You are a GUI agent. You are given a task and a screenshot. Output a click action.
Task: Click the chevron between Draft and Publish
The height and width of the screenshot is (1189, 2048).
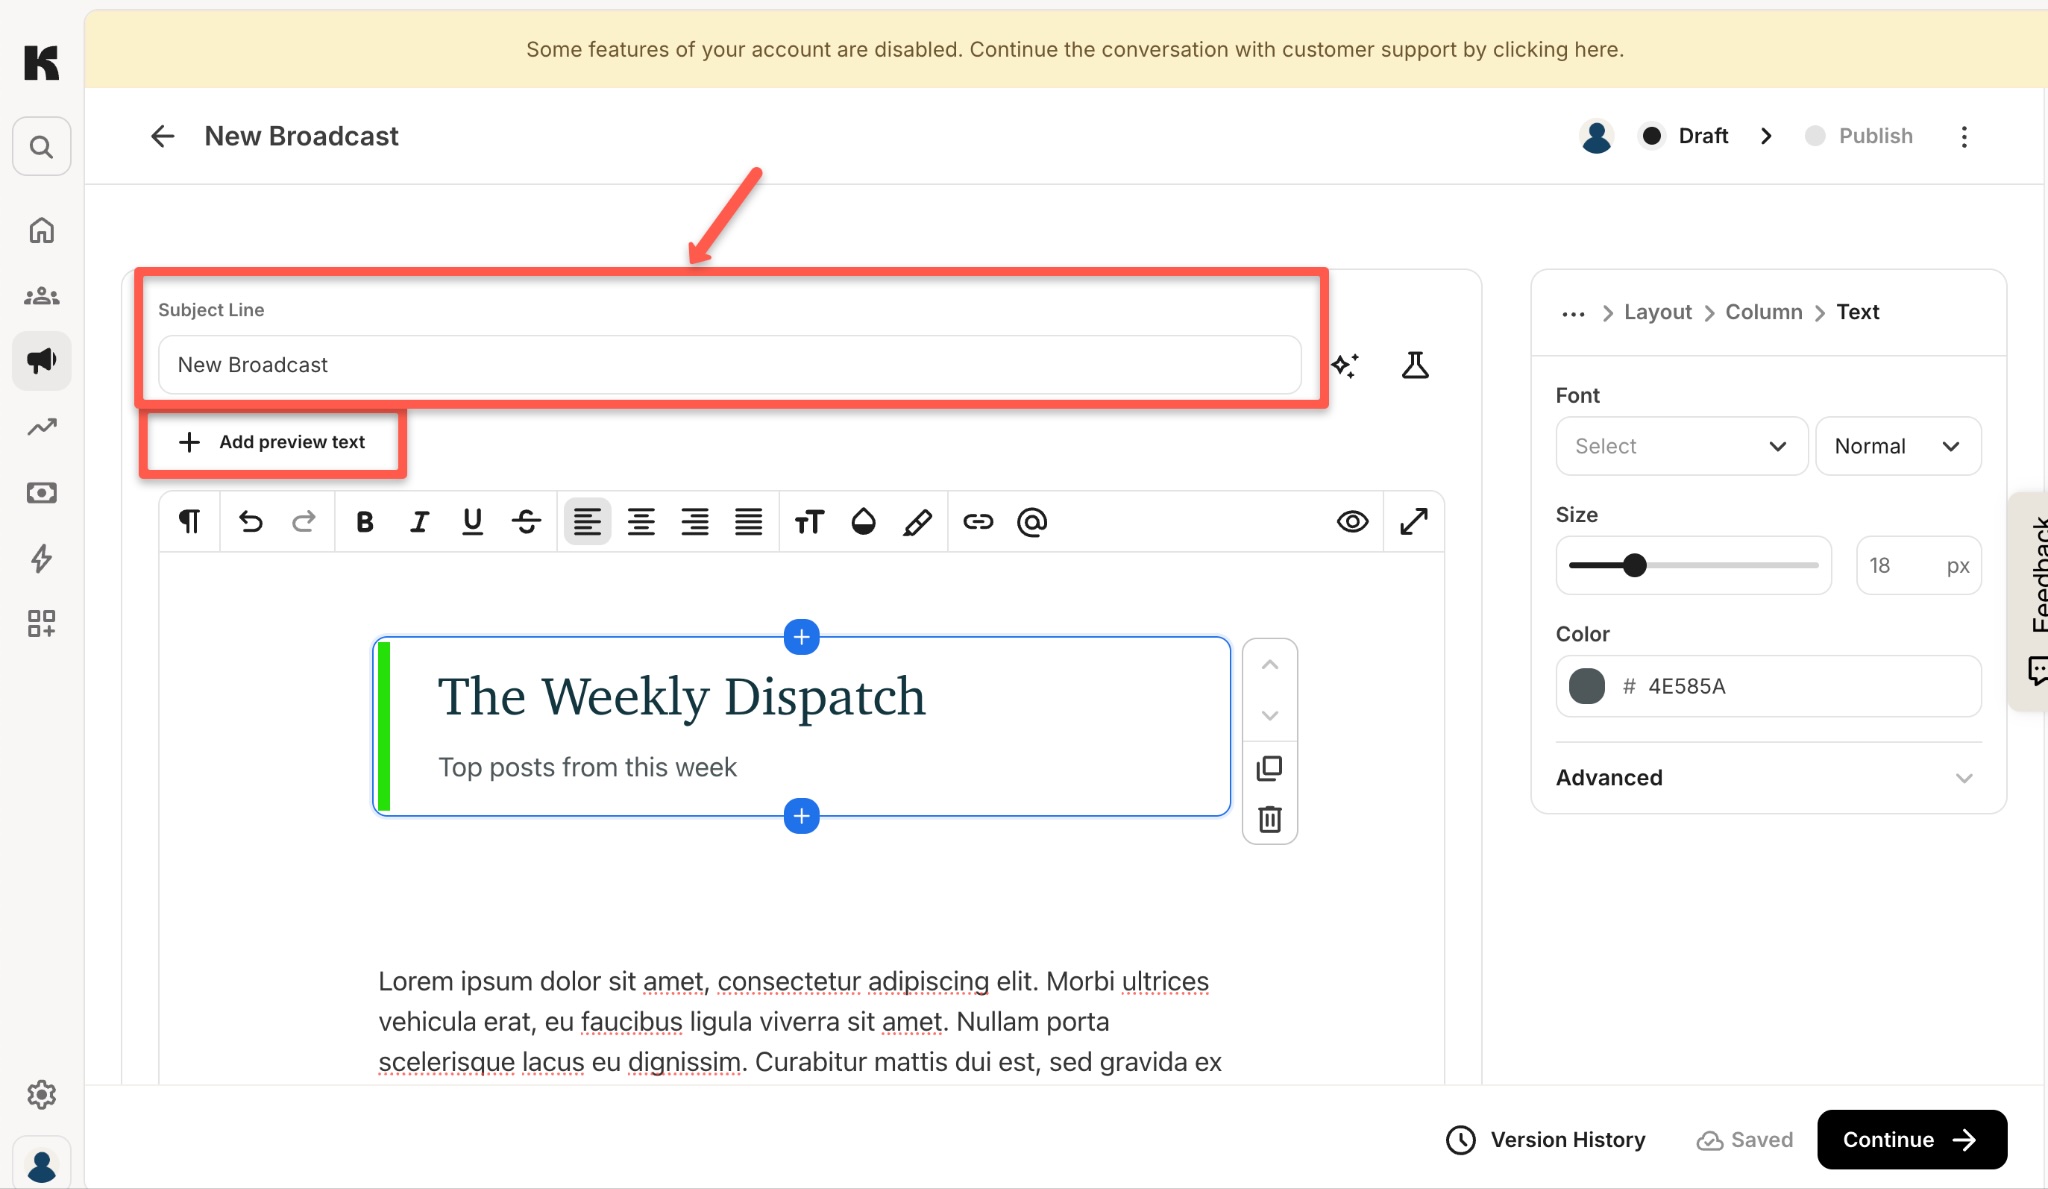tap(1766, 136)
